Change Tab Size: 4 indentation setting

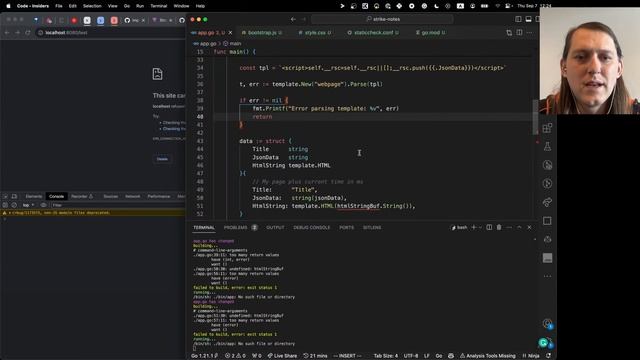pyautogui.click(x=386, y=356)
